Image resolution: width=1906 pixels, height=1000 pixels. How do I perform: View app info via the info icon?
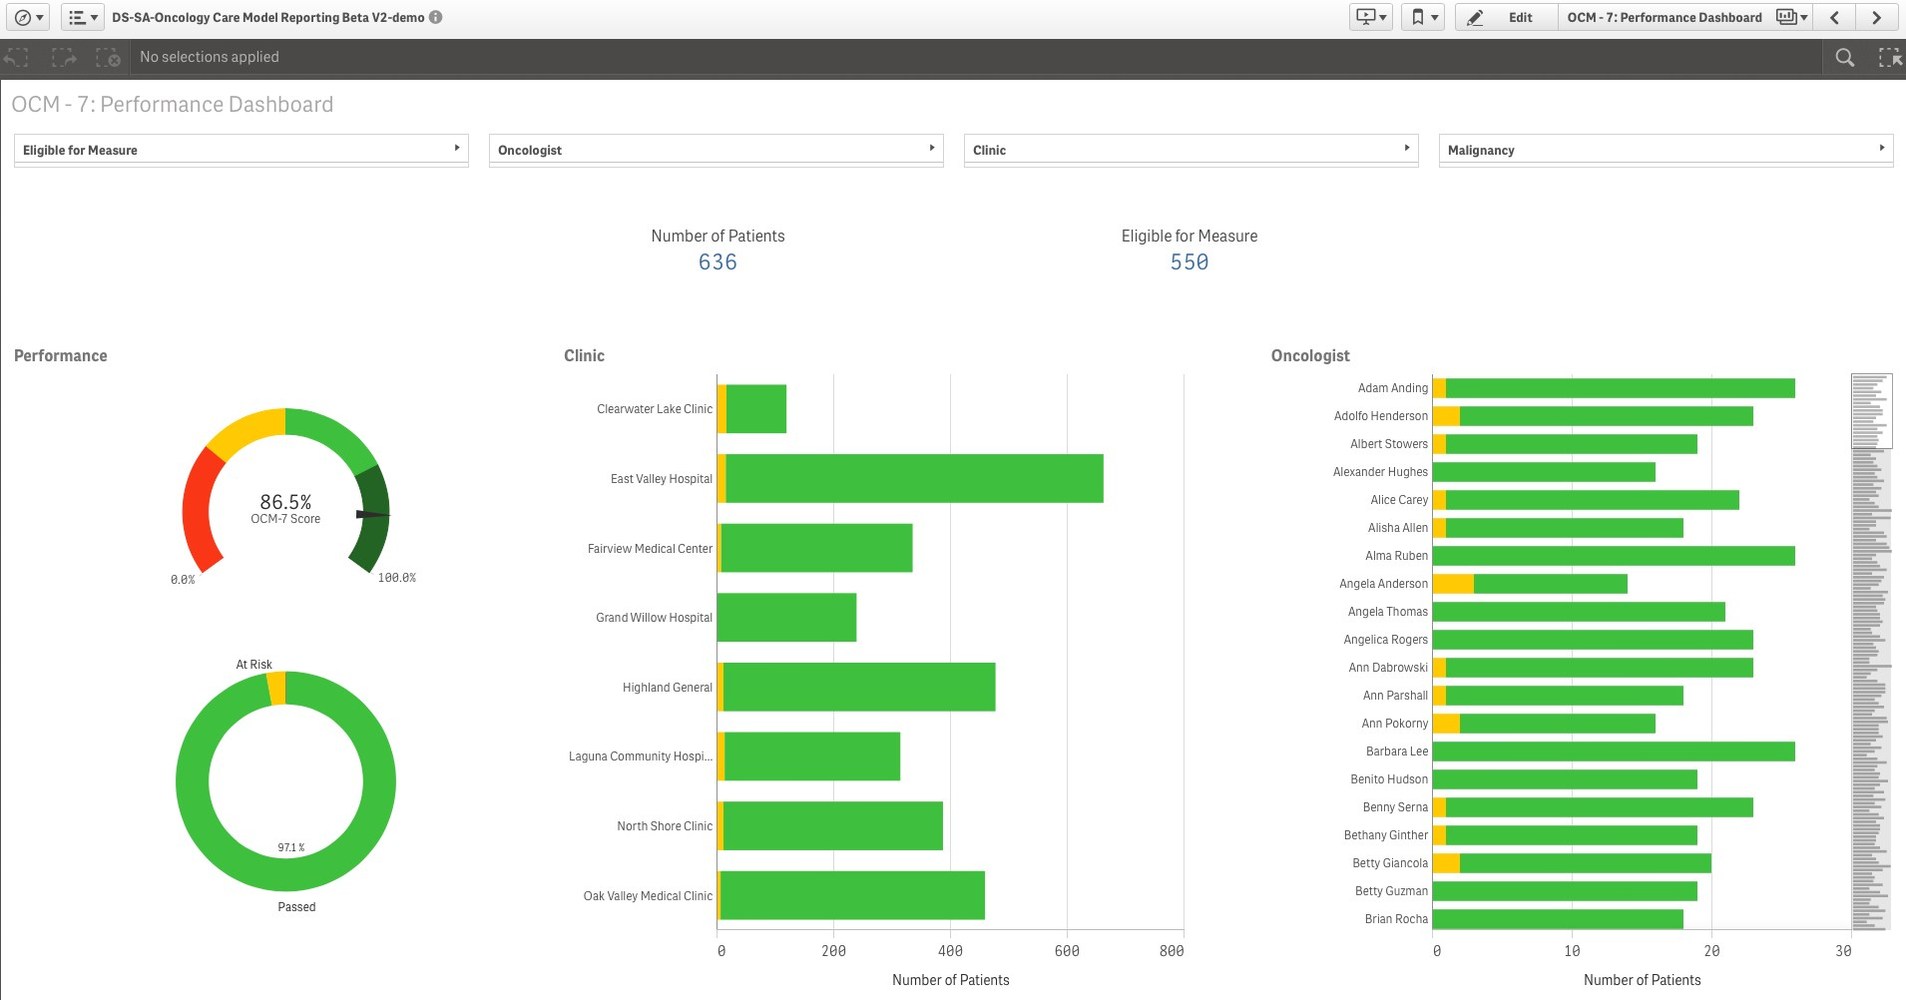coord(434,17)
